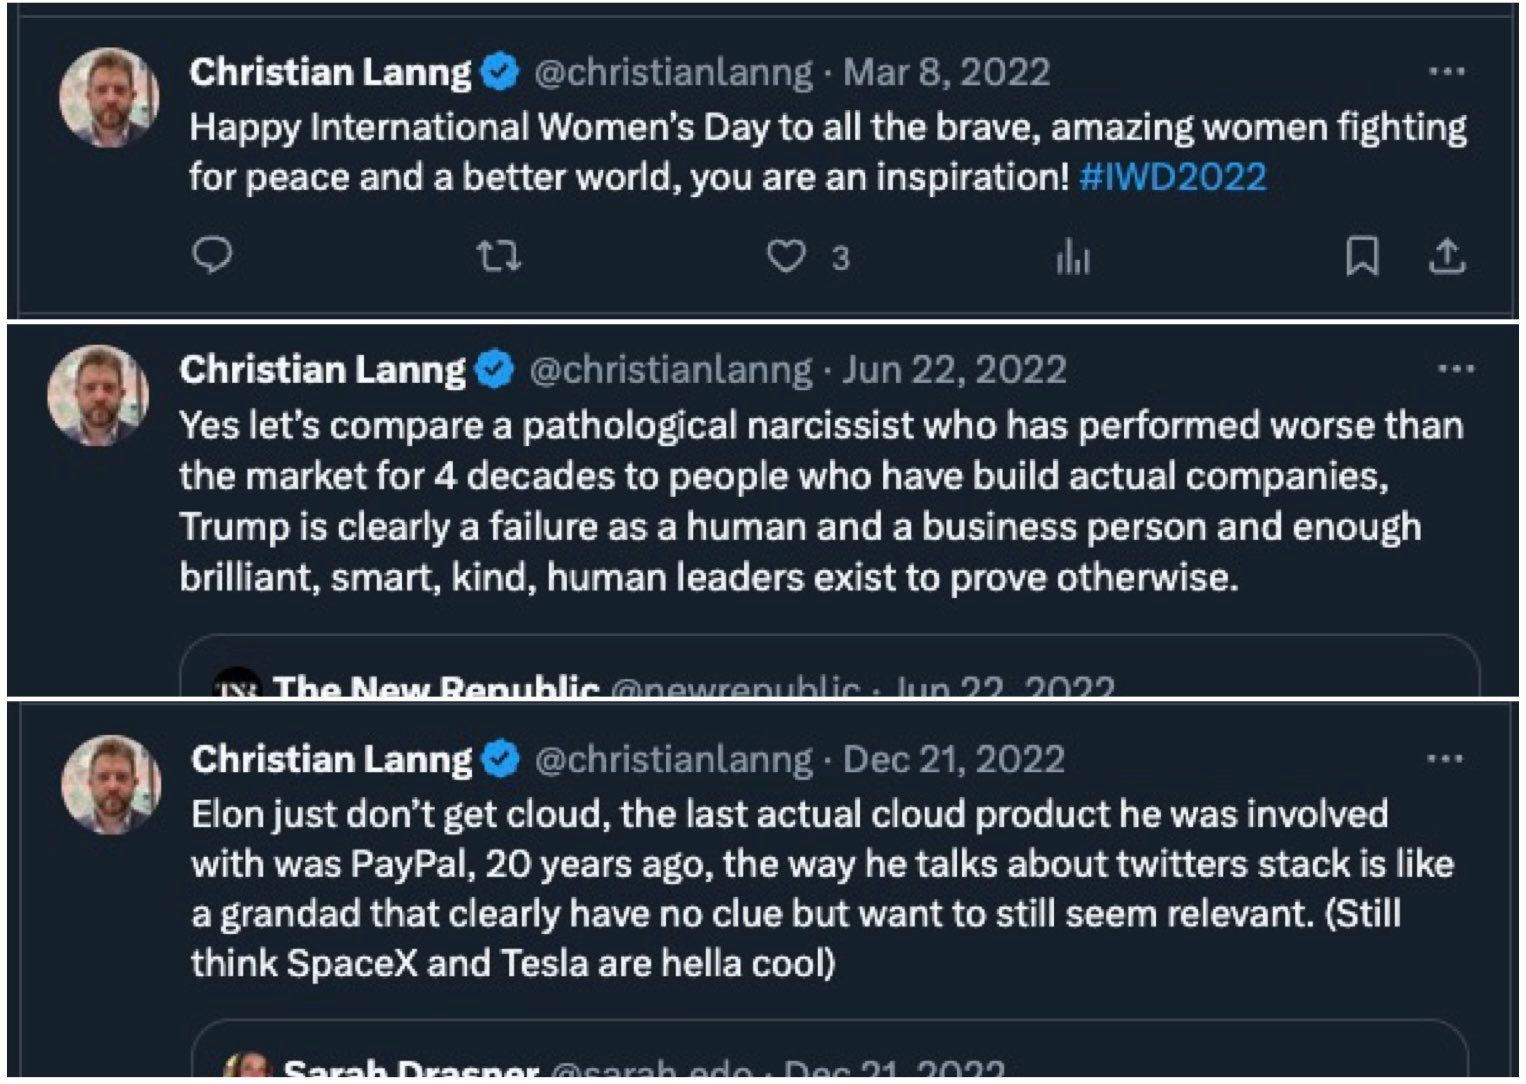This screenshot has width=1526, height=1084.
Task: Open profile photo on the Dec 21 tweet
Action: click(x=111, y=784)
